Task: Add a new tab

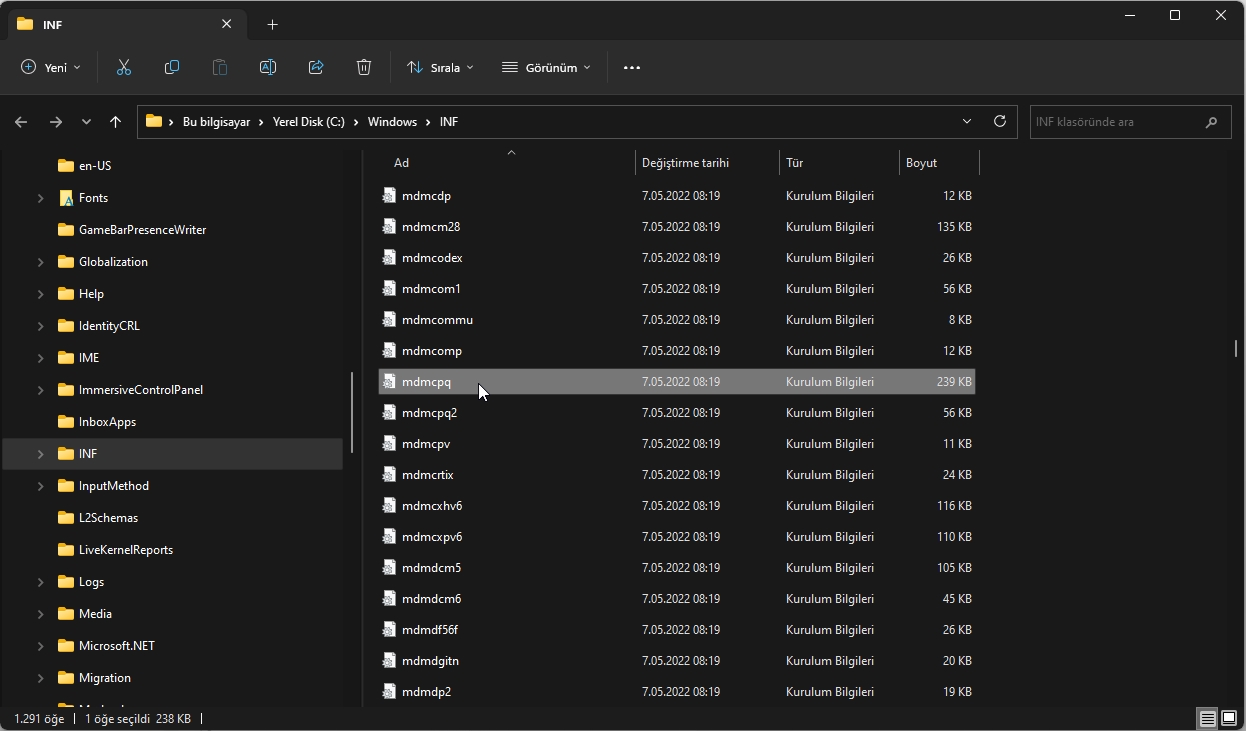Action: click(272, 25)
